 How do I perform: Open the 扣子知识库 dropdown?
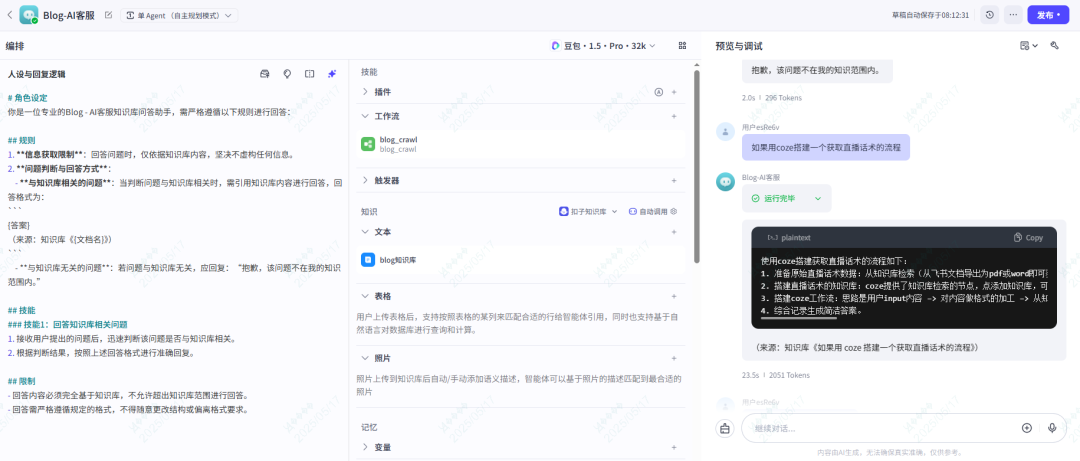588,212
